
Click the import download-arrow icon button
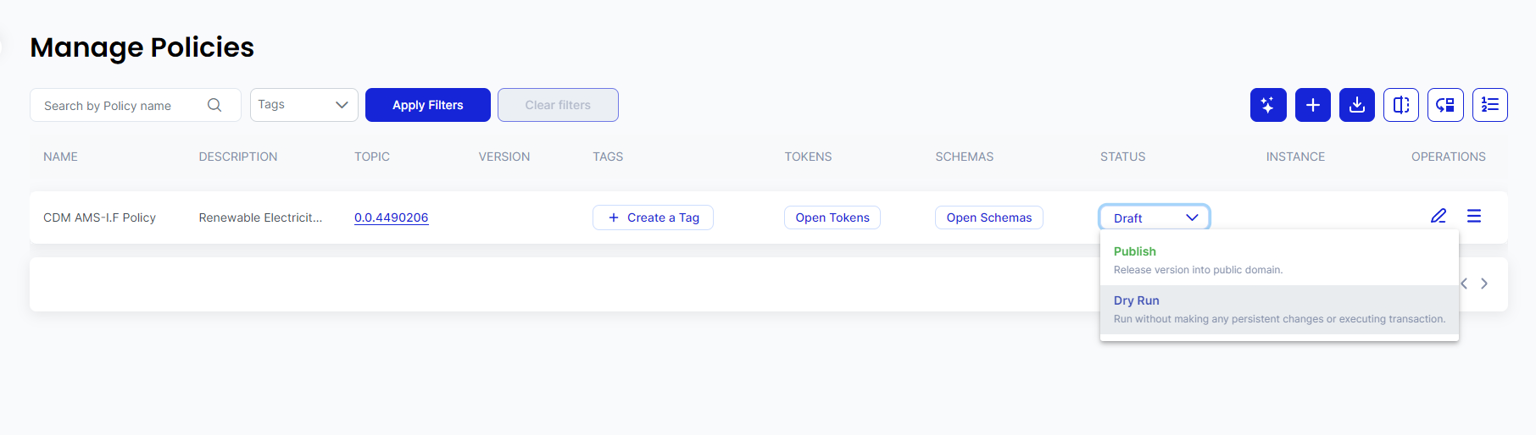(1357, 105)
